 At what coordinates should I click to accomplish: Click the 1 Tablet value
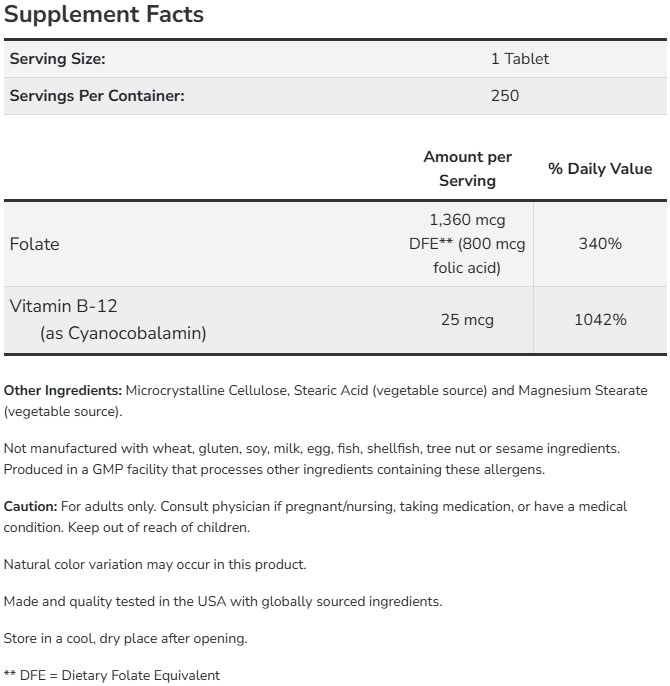(519, 59)
